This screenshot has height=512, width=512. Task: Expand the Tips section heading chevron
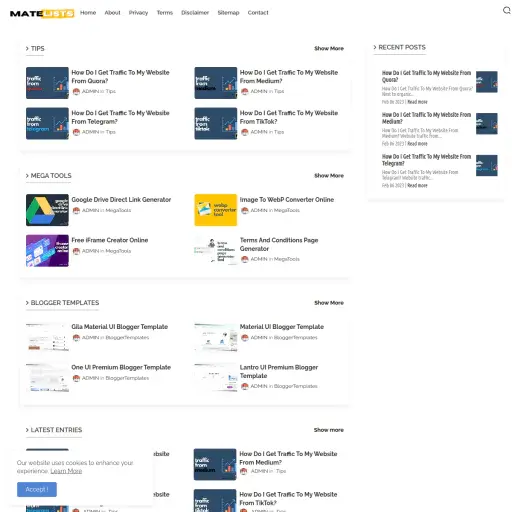27,49
